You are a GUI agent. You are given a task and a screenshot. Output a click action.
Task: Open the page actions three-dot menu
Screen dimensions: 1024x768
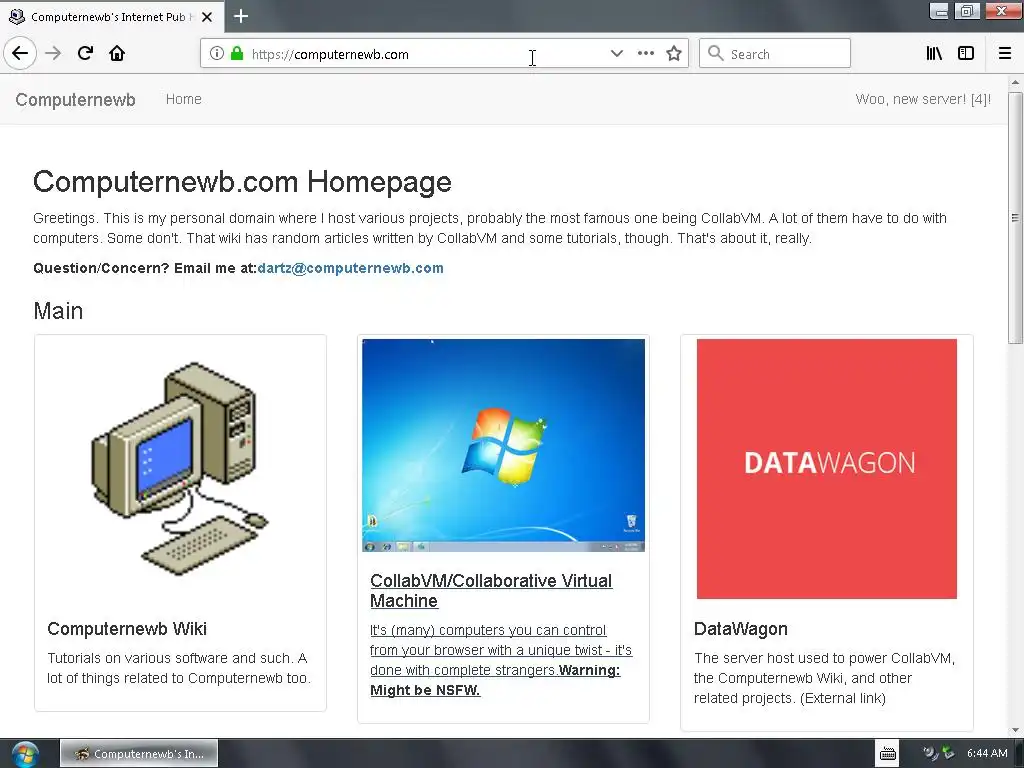tap(646, 54)
